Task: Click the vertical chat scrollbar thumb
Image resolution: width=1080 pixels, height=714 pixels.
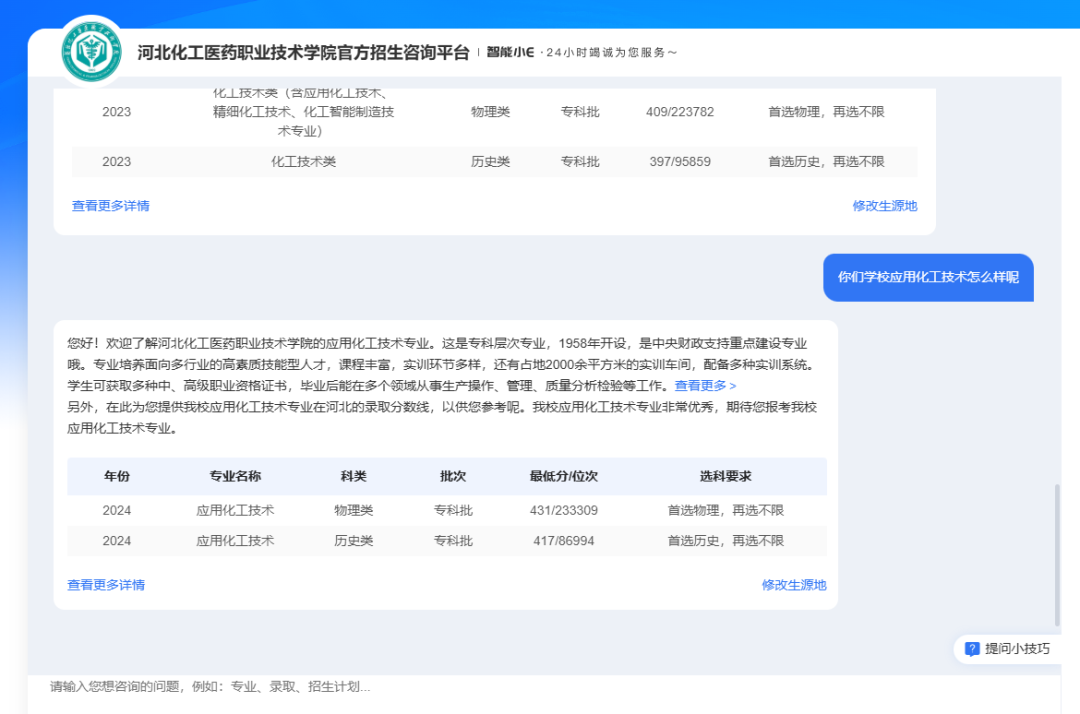Action: click(1057, 555)
